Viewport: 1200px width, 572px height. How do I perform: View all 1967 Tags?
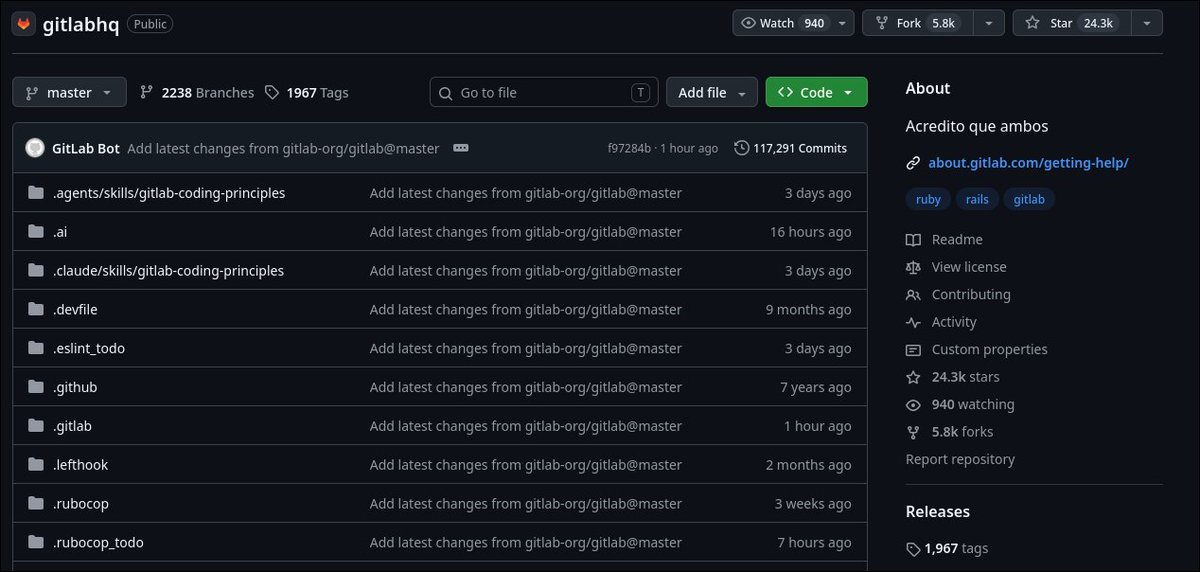[307, 92]
